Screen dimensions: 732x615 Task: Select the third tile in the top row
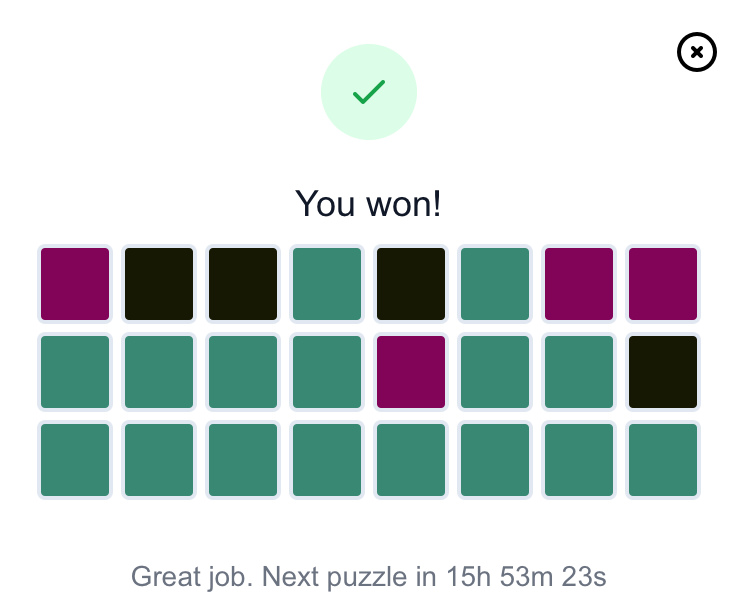click(243, 284)
